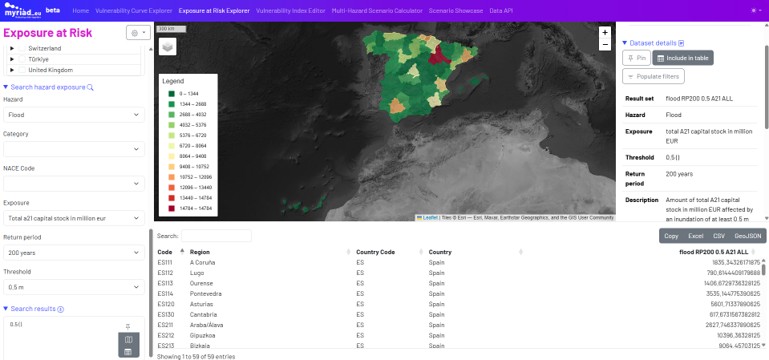Screen dimensions: 769x360
Task: Click the 9408 – 10752 legend color swatch
Action: (x=172, y=167)
